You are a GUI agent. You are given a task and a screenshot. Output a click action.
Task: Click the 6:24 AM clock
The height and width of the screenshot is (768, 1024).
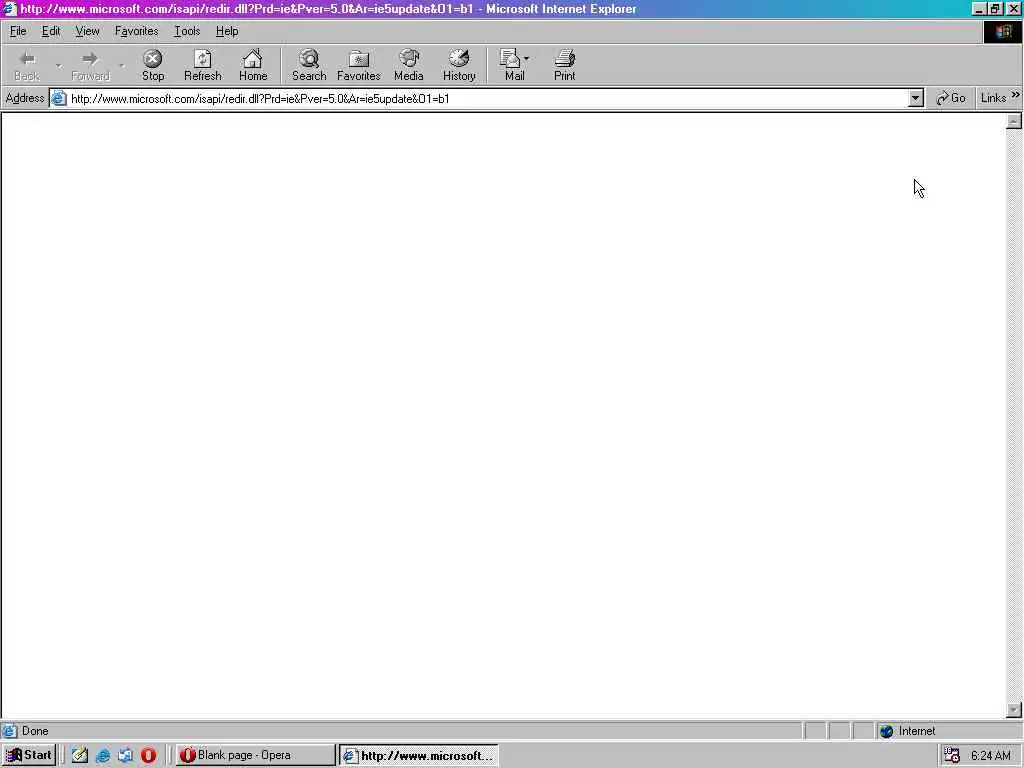point(991,756)
